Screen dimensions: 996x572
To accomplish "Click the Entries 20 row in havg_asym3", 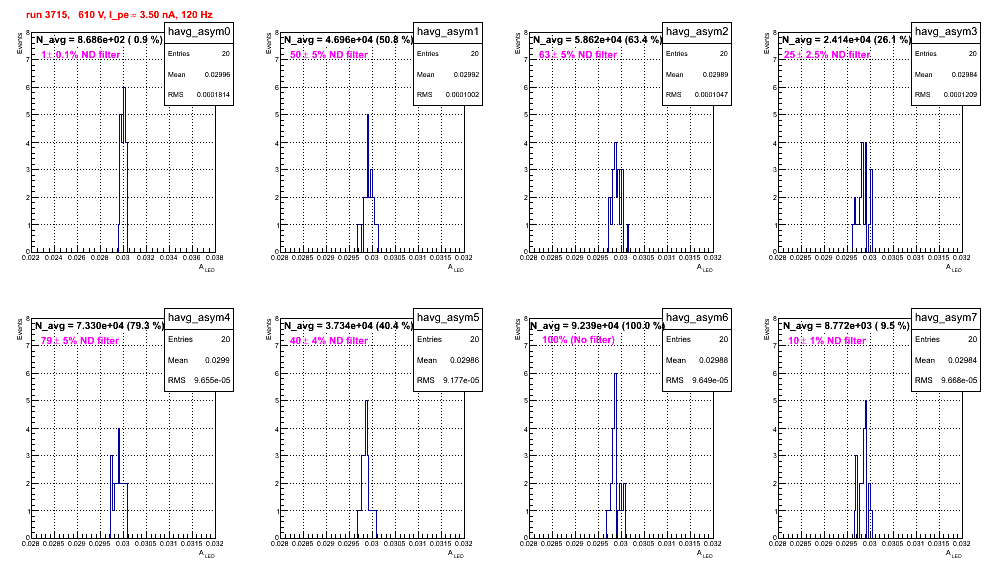I will coord(946,54).
